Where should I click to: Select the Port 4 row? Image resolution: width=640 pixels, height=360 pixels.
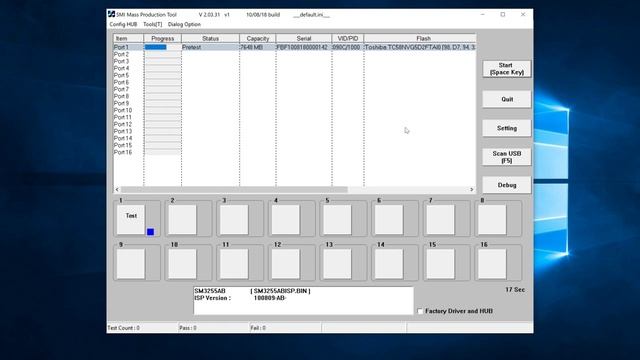coord(294,68)
